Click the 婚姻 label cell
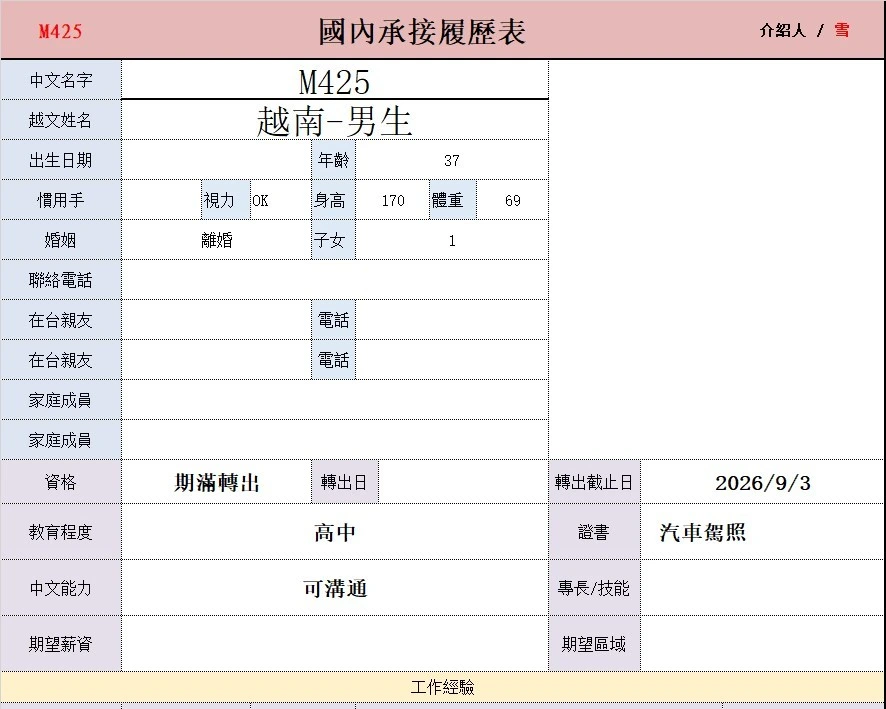886x709 pixels. [x=61, y=241]
